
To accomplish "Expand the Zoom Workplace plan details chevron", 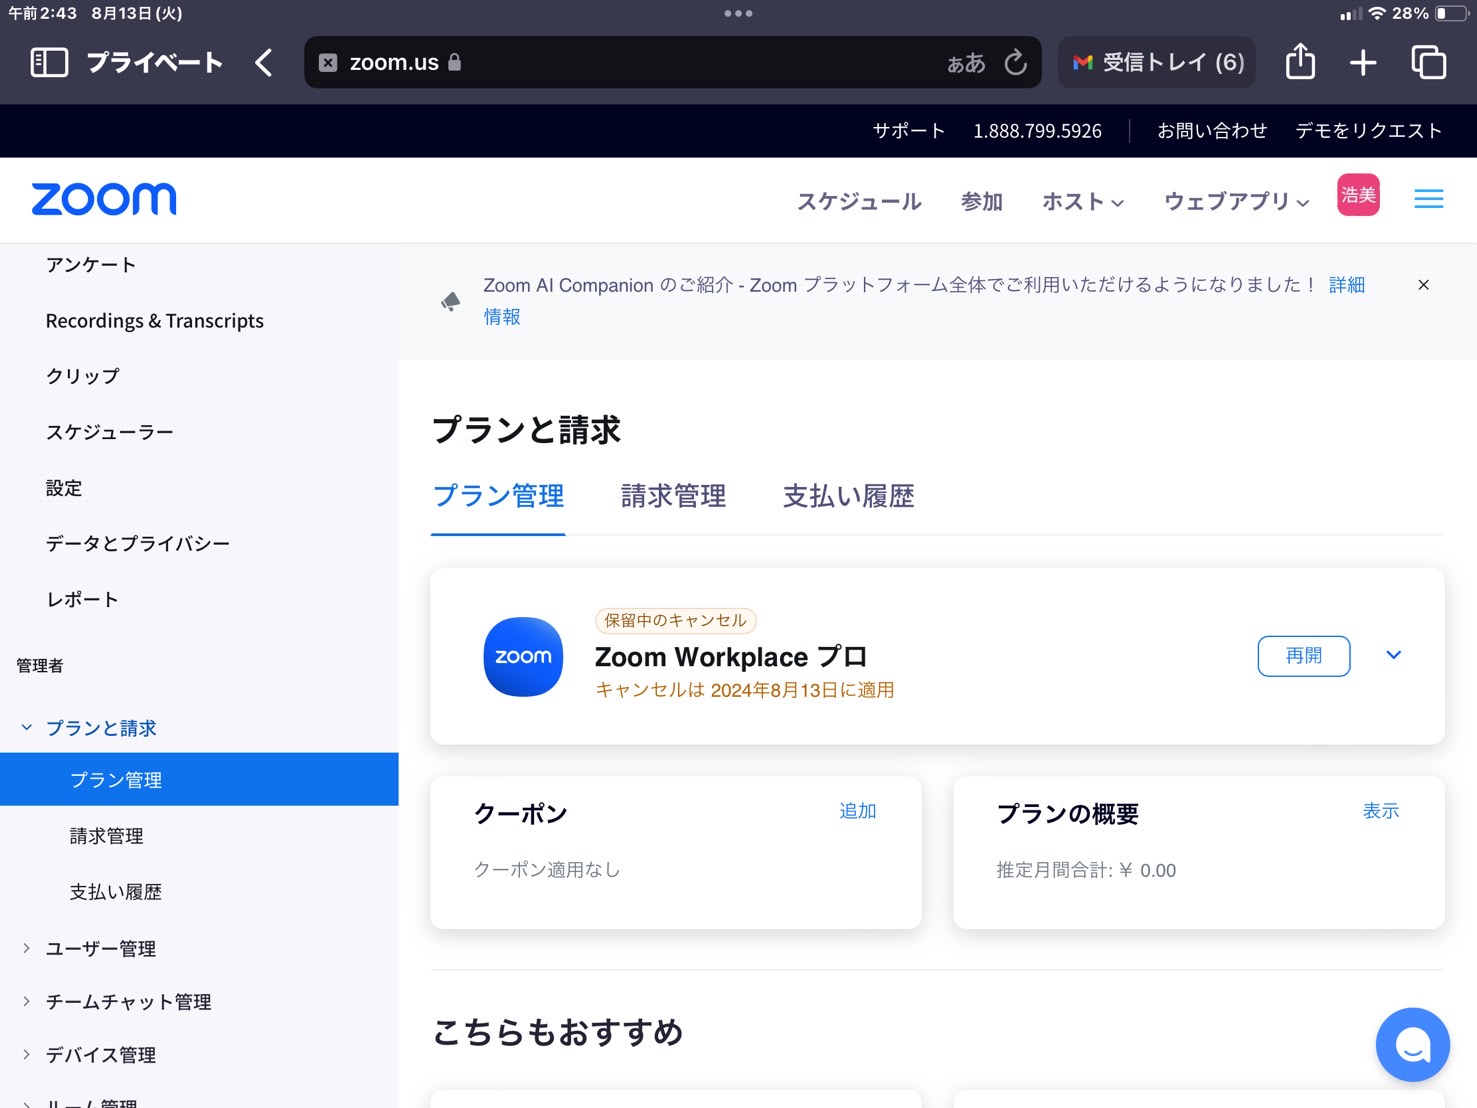I will point(1394,655).
